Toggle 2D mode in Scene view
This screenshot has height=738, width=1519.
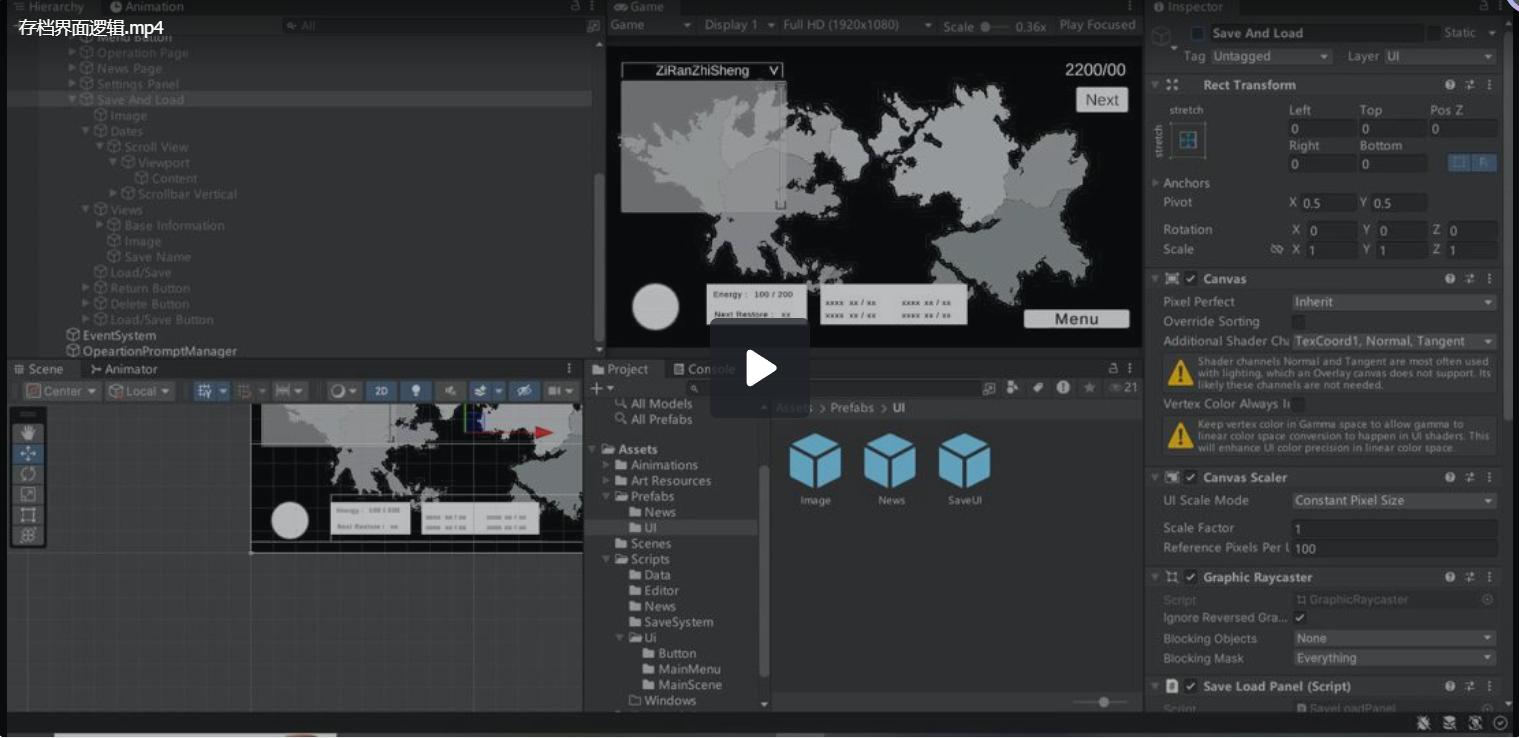point(381,391)
